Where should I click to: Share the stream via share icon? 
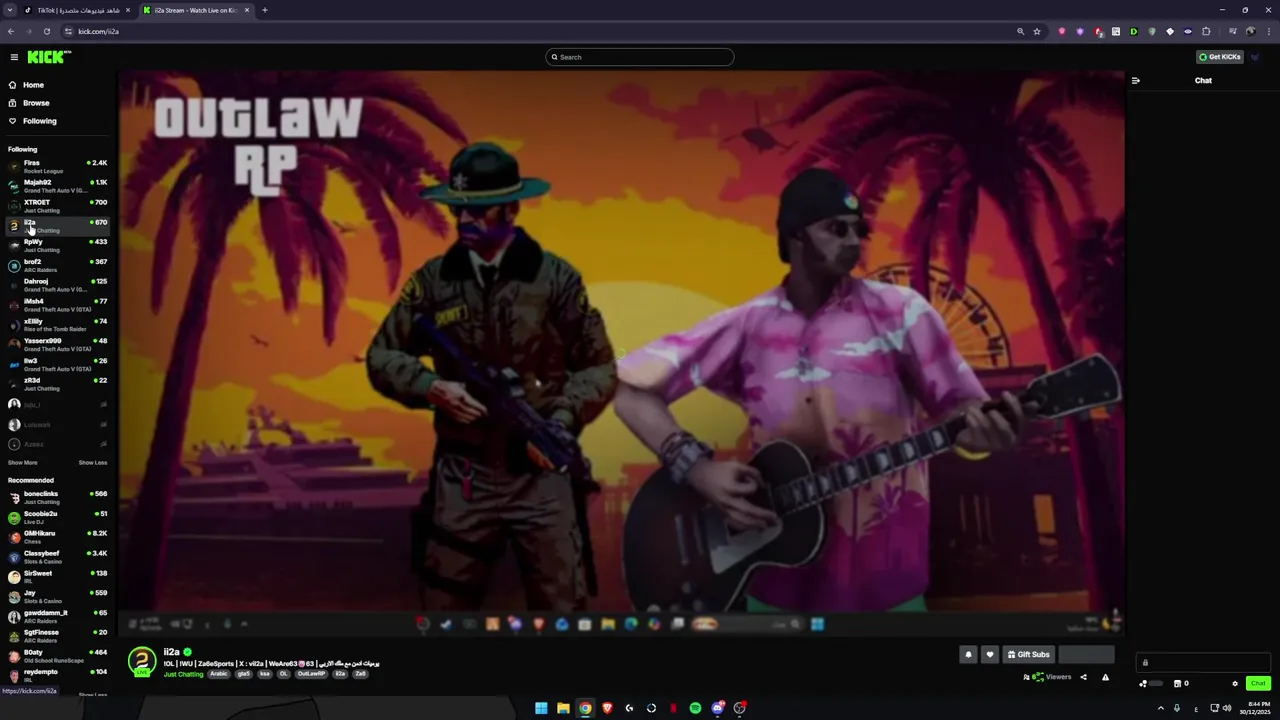(x=1083, y=677)
